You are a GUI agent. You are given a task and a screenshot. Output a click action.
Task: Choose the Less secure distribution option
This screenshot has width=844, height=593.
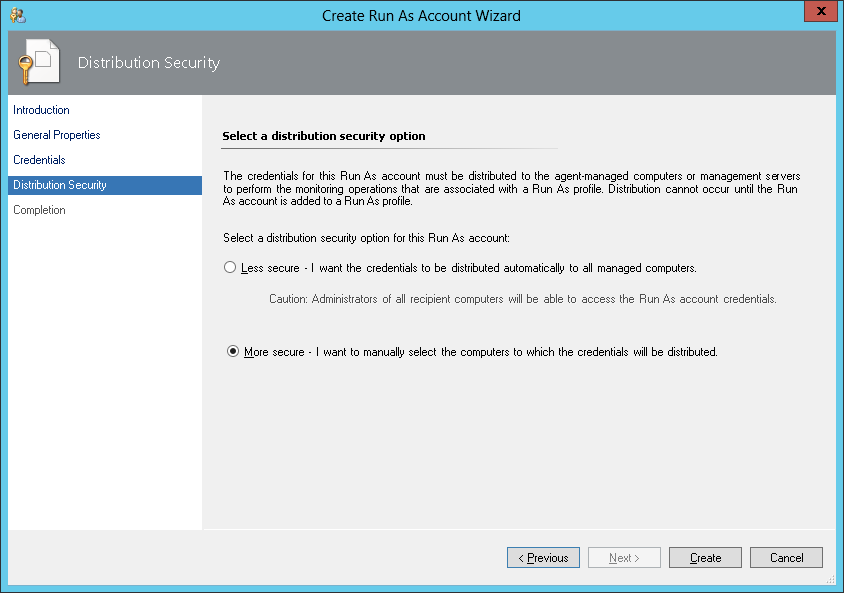pyautogui.click(x=231, y=268)
